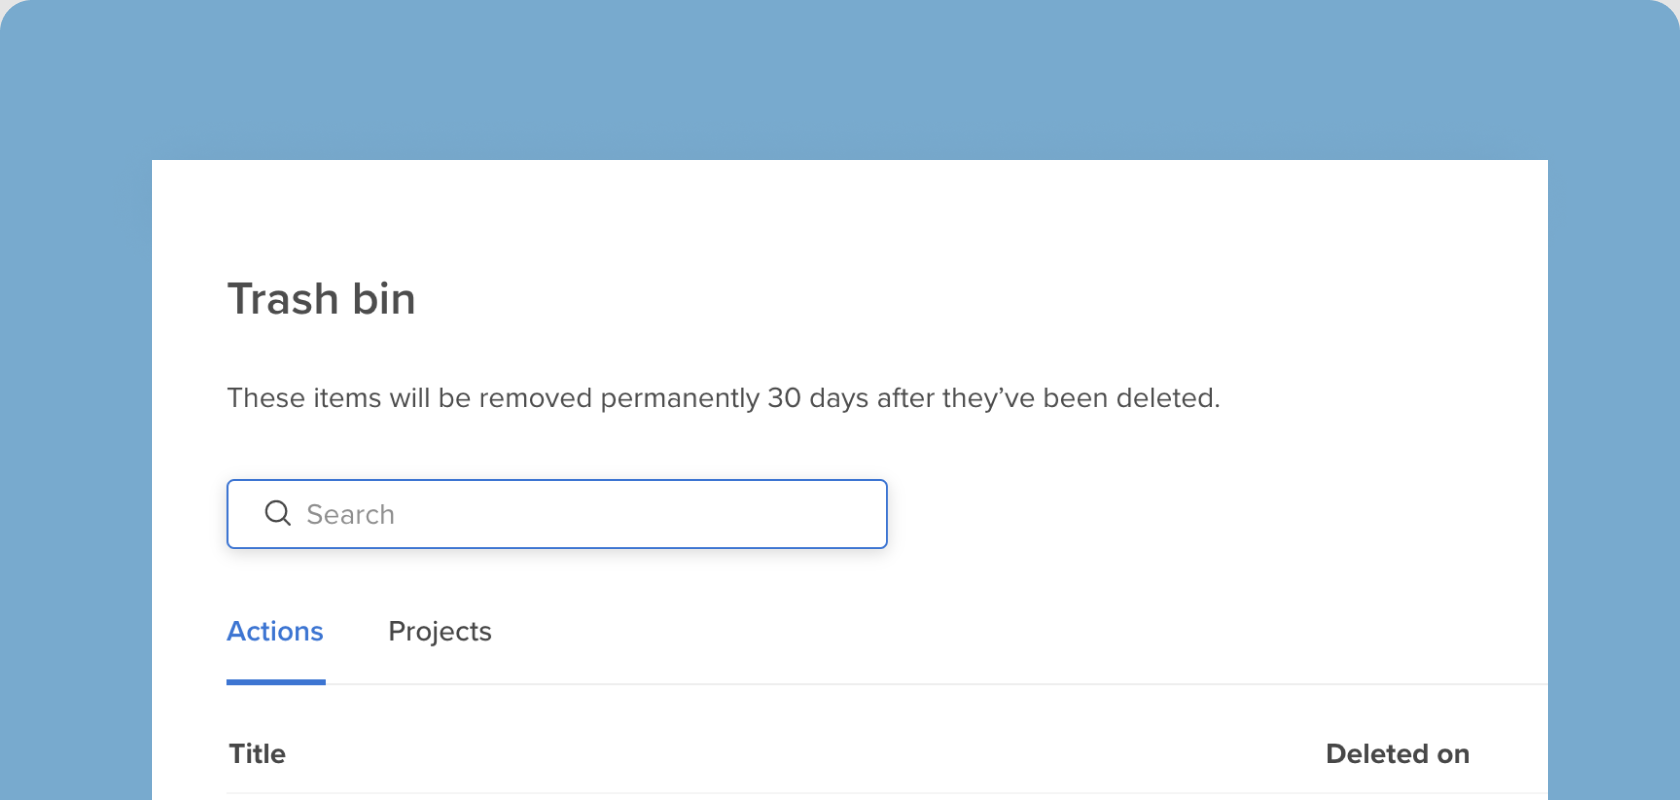This screenshot has height=800, width=1680.
Task: Click the word 'permanently' in the notice
Action: point(680,399)
